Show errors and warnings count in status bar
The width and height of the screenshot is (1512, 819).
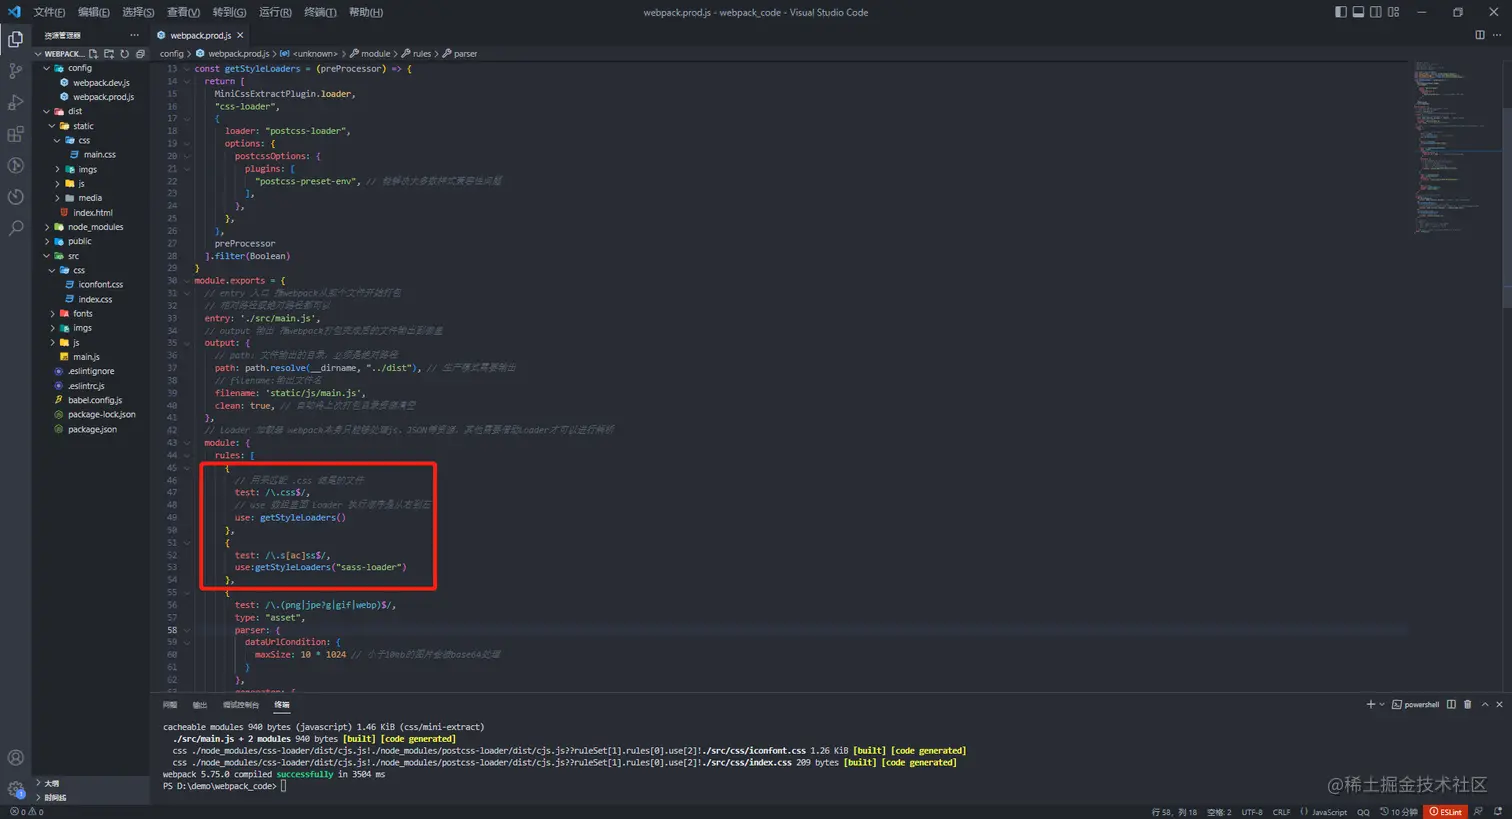(x=26, y=812)
